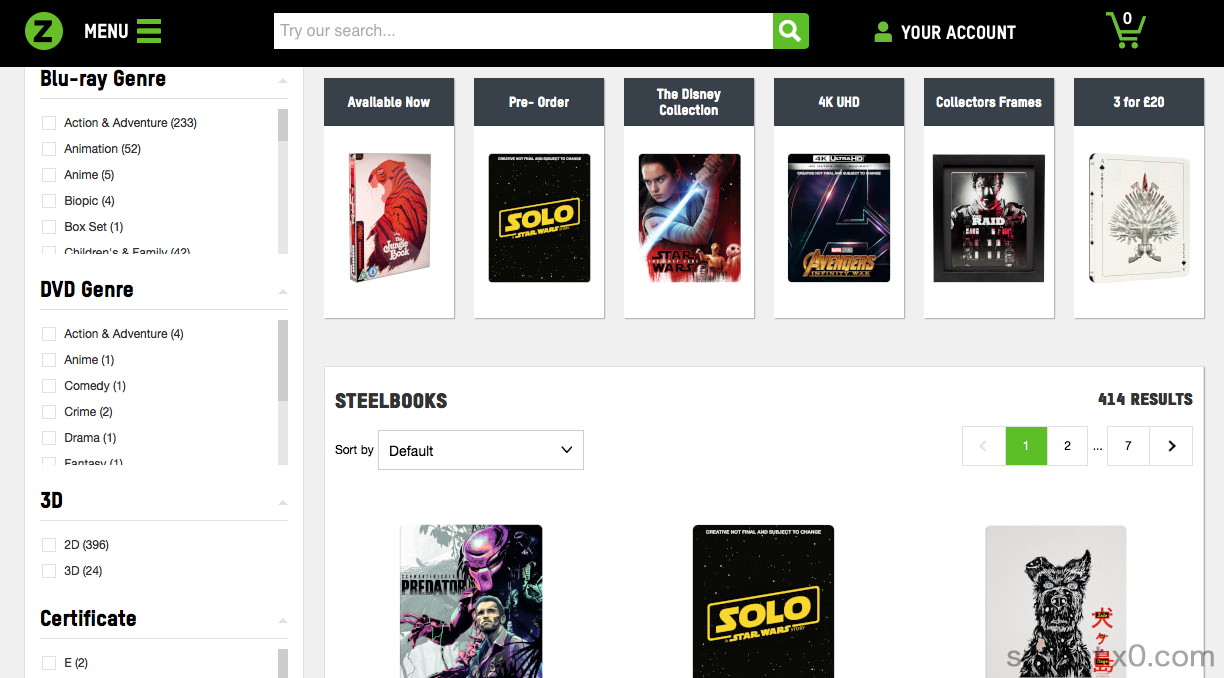Open the Sort by Default dropdown
The image size is (1224, 678).
(x=481, y=450)
